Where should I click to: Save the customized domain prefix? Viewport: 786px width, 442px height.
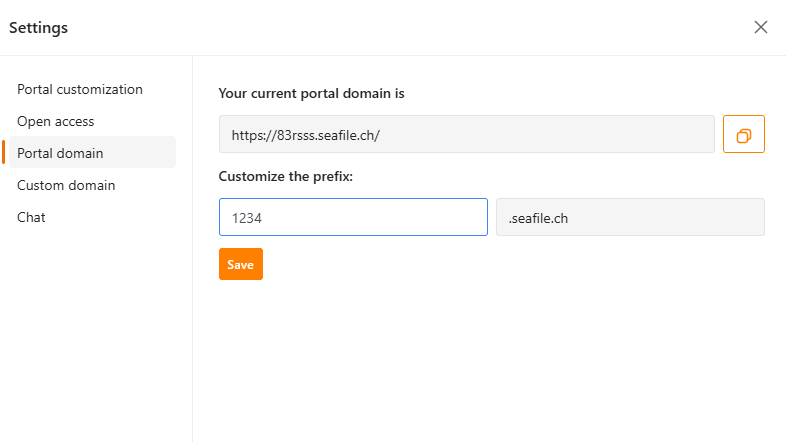point(241,264)
